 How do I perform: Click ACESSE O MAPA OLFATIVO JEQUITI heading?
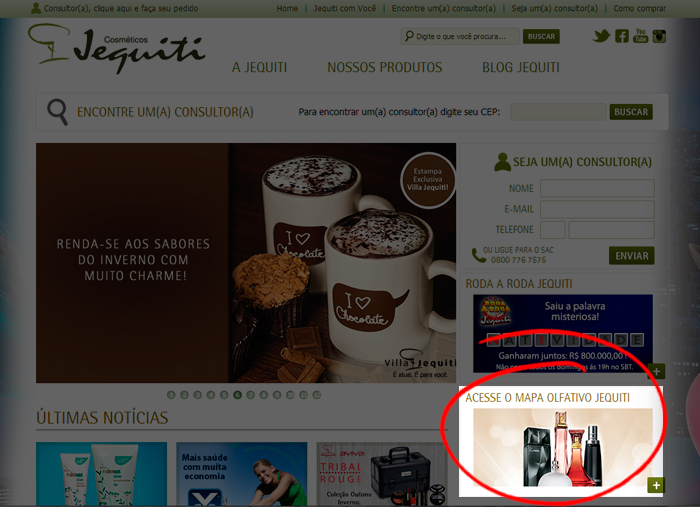[x=548, y=398]
